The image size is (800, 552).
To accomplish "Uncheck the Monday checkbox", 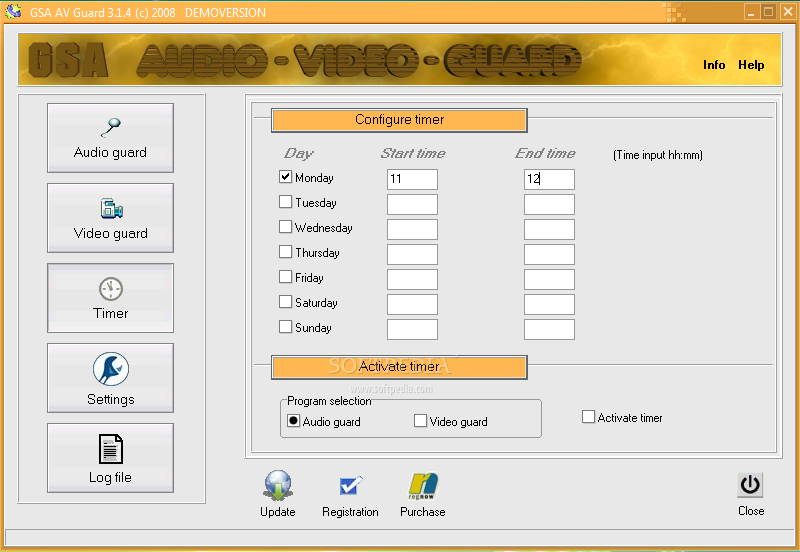I will tap(285, 177).
